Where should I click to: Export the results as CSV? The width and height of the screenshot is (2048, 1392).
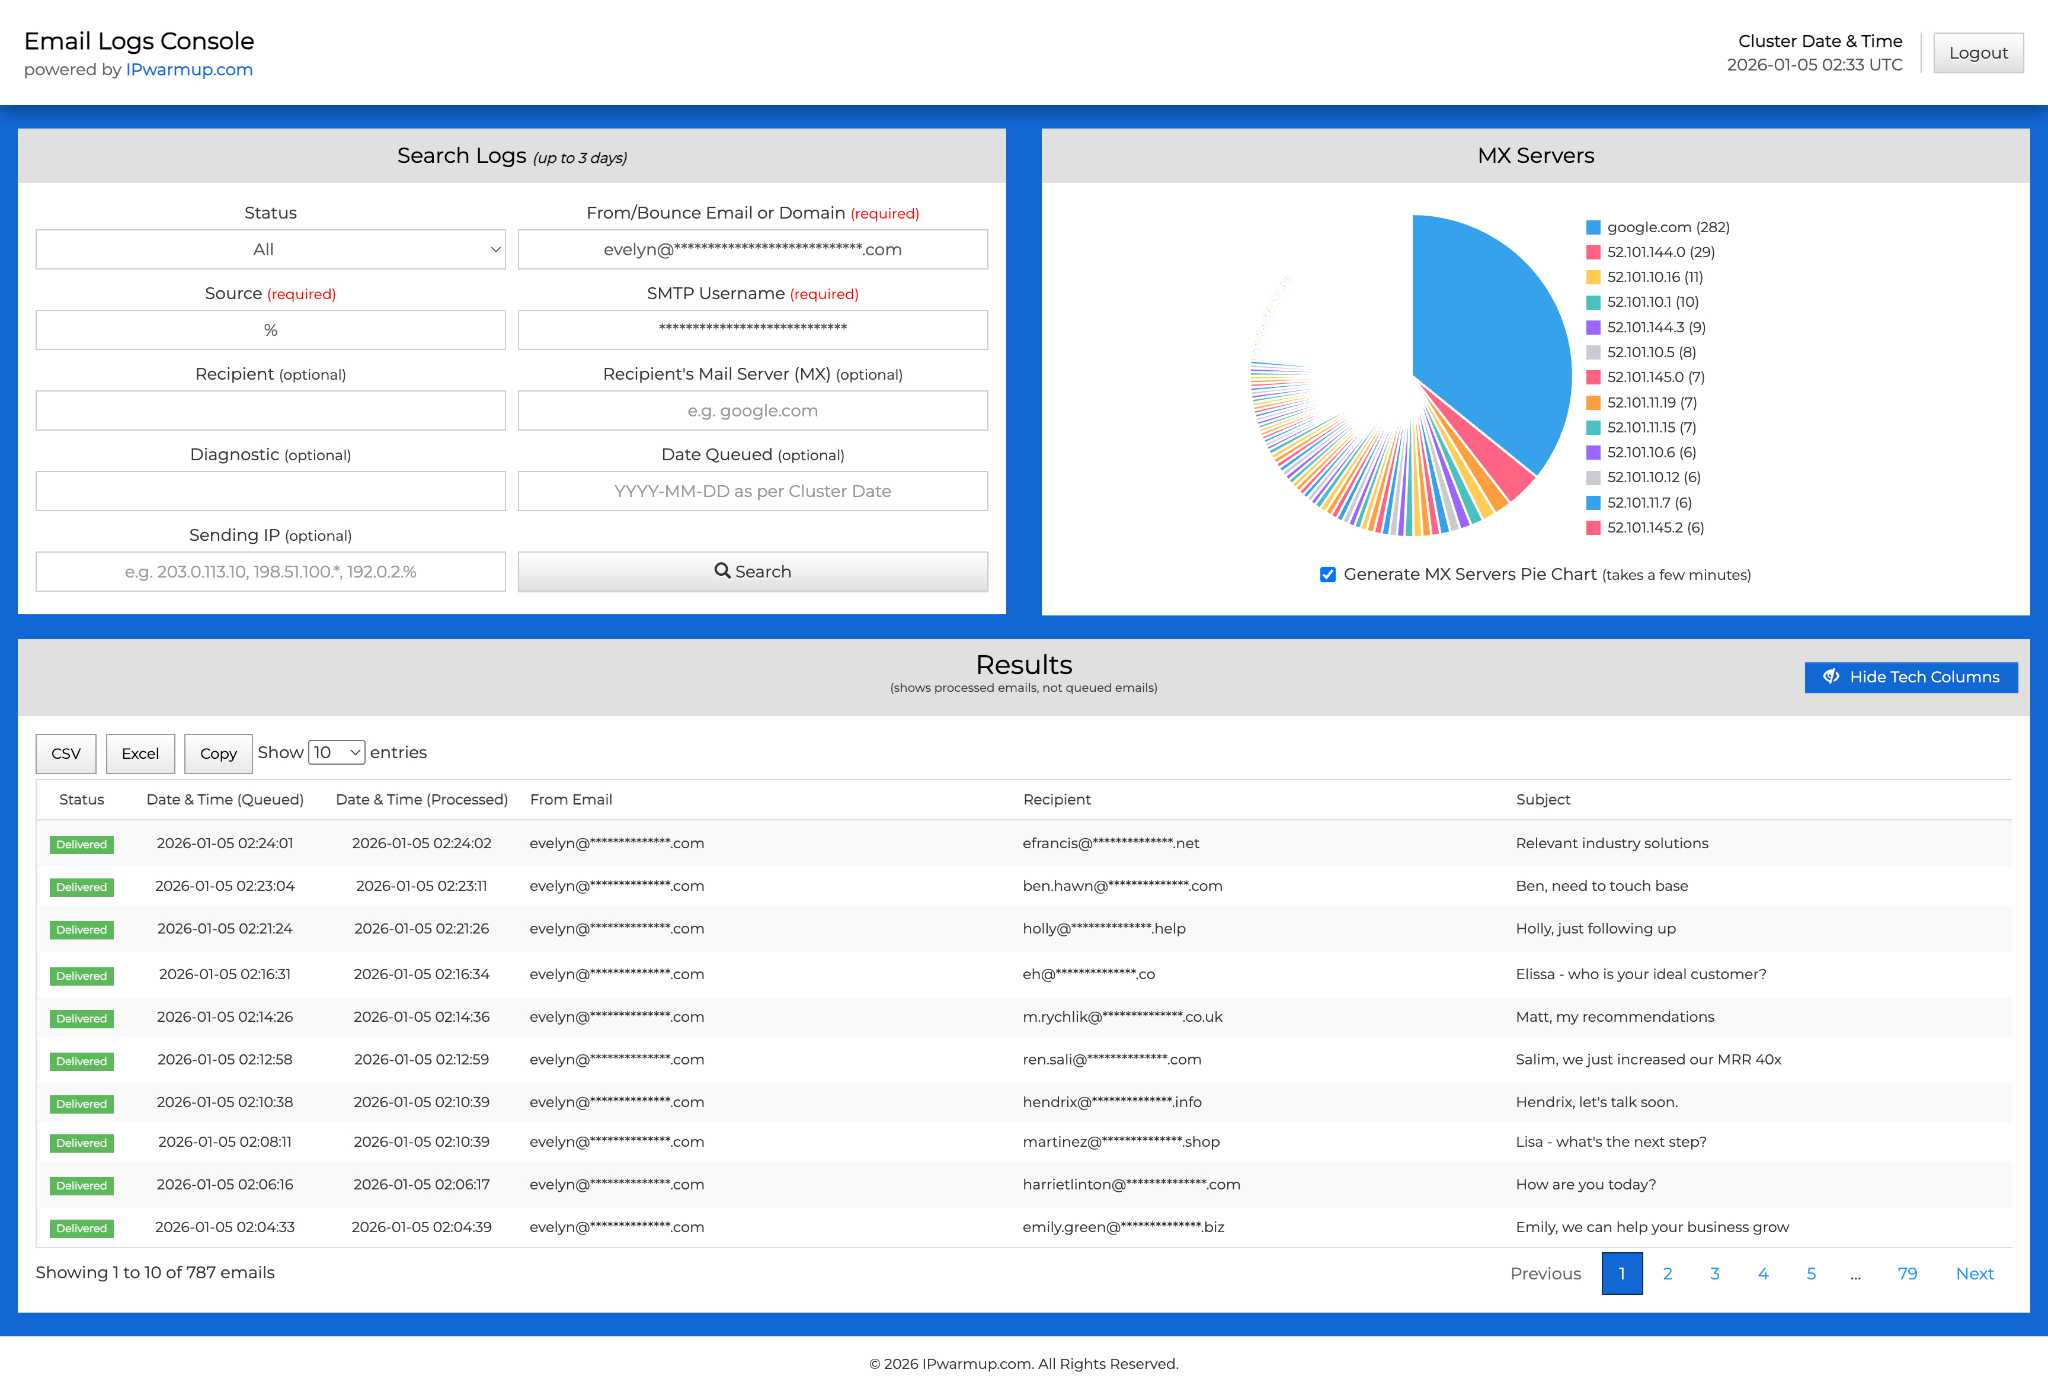tap(65, 753)
